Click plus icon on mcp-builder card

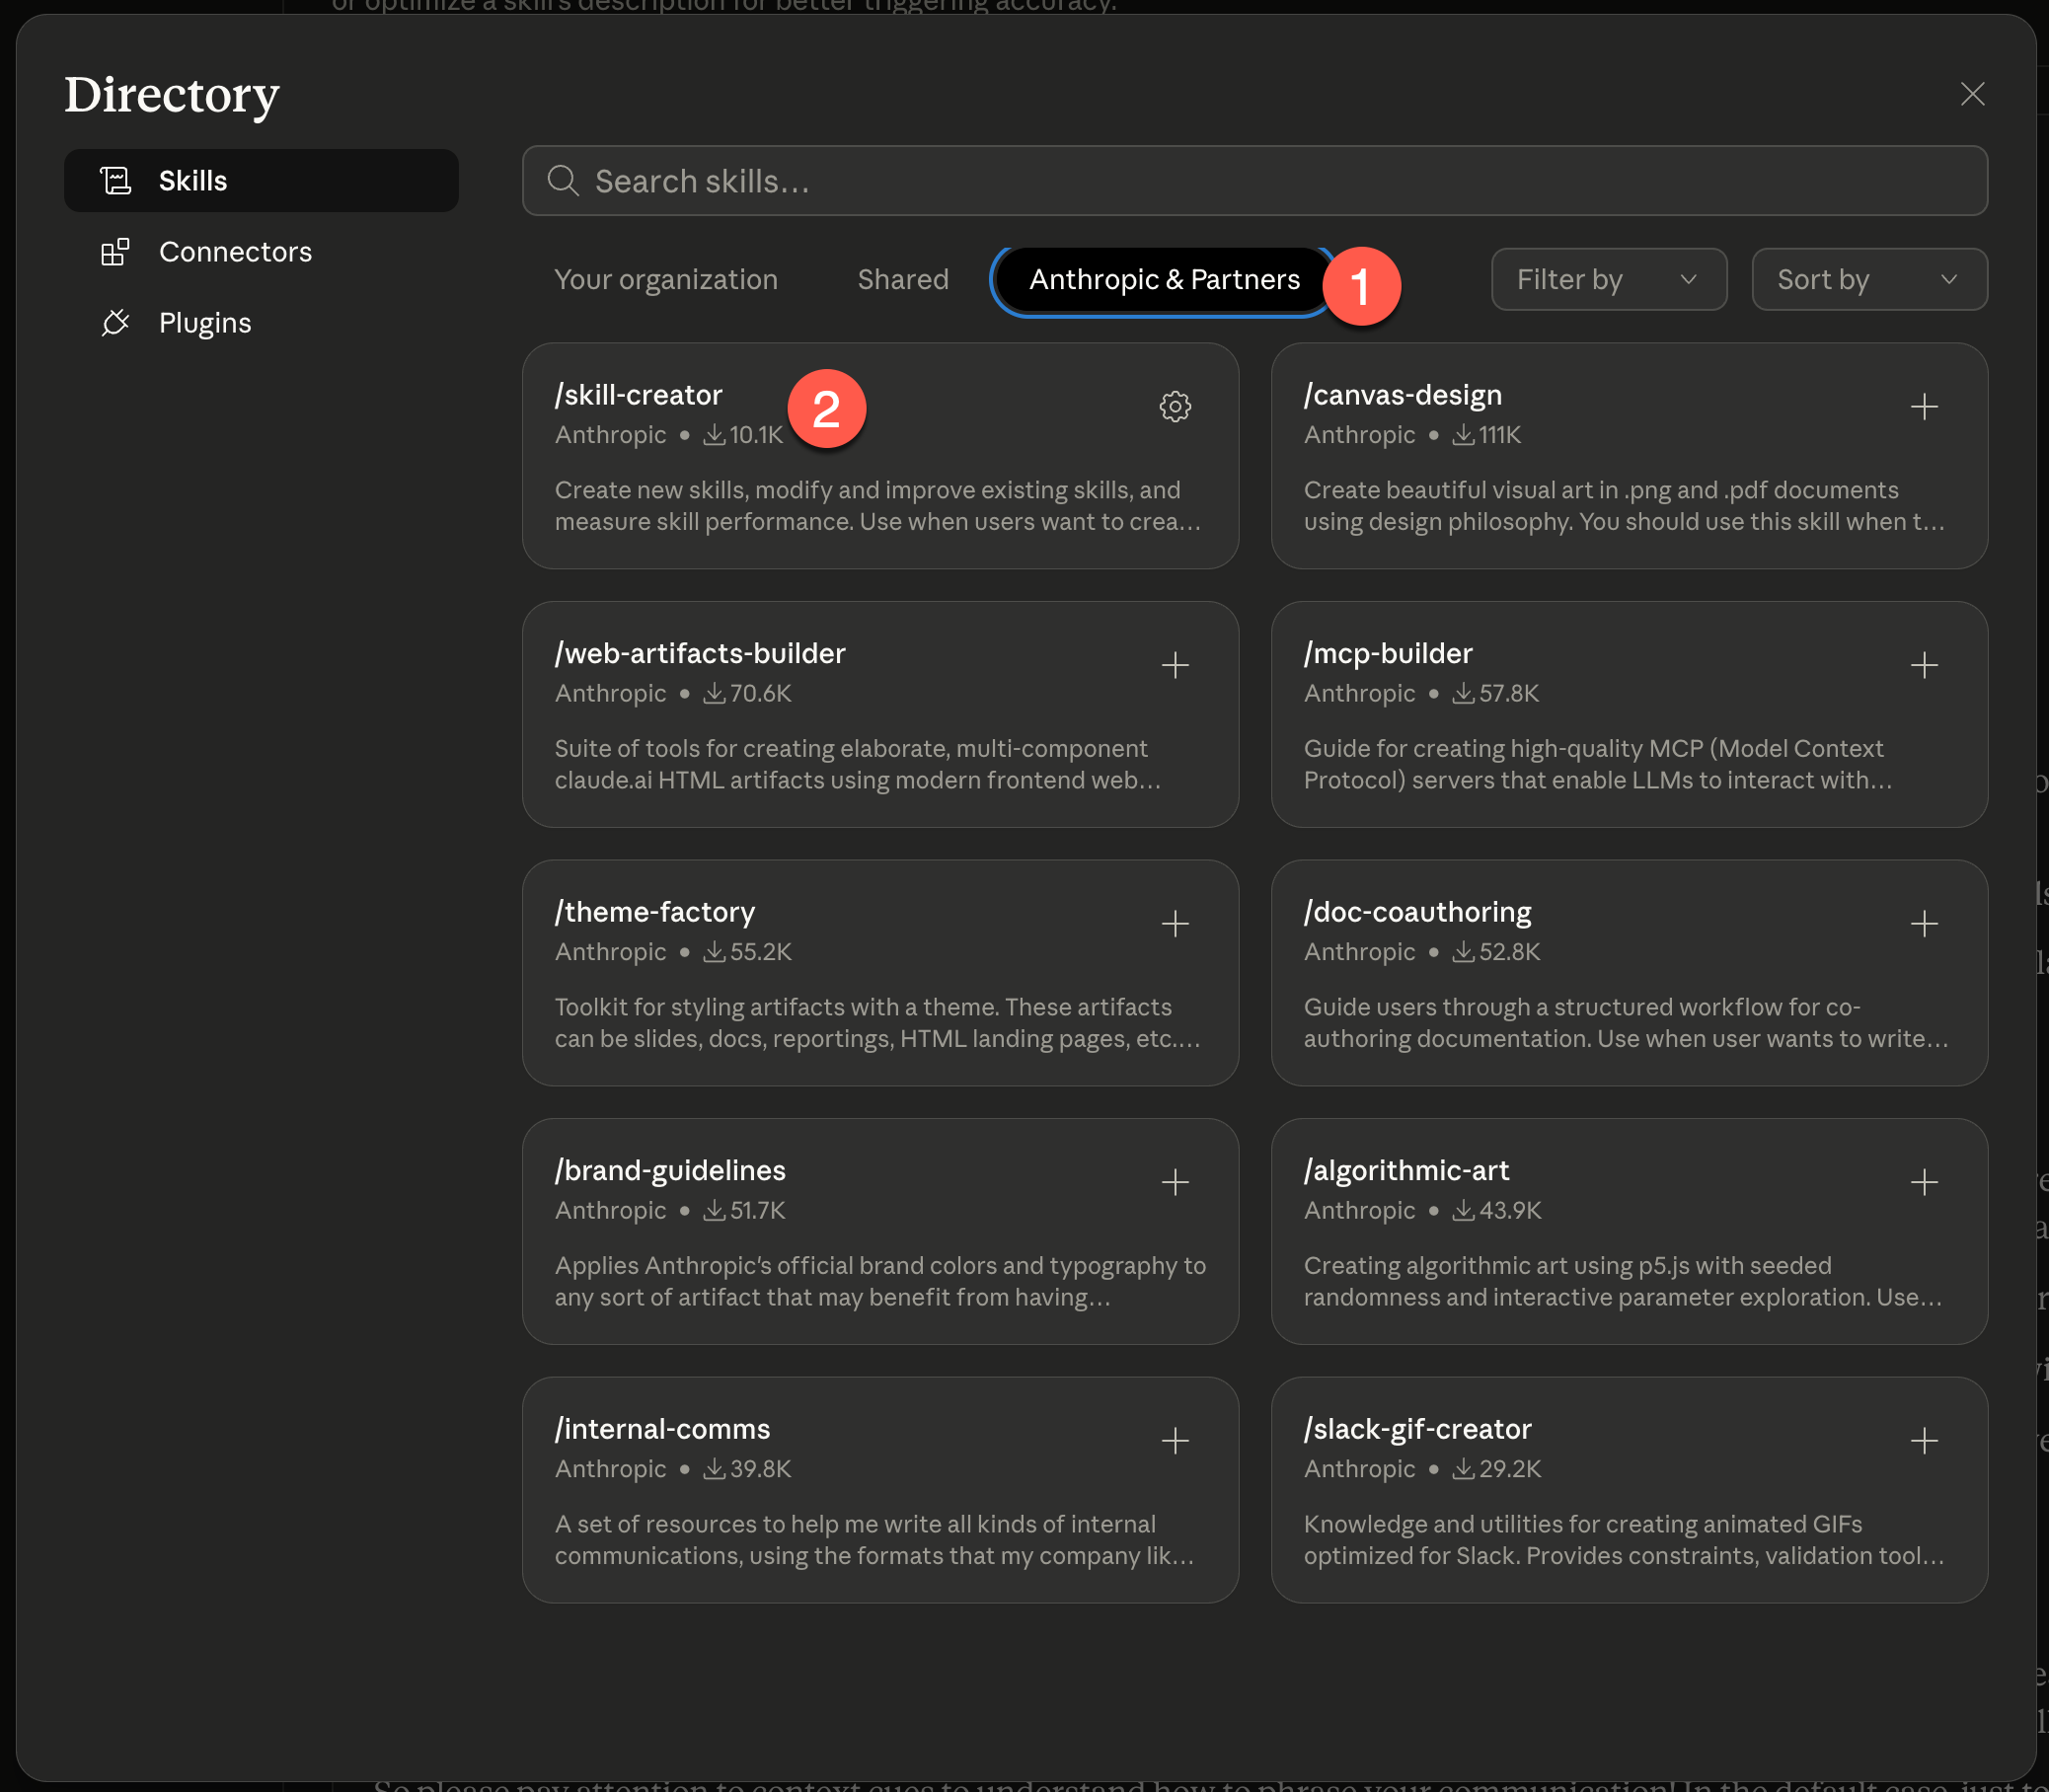tap(1924, 665)
